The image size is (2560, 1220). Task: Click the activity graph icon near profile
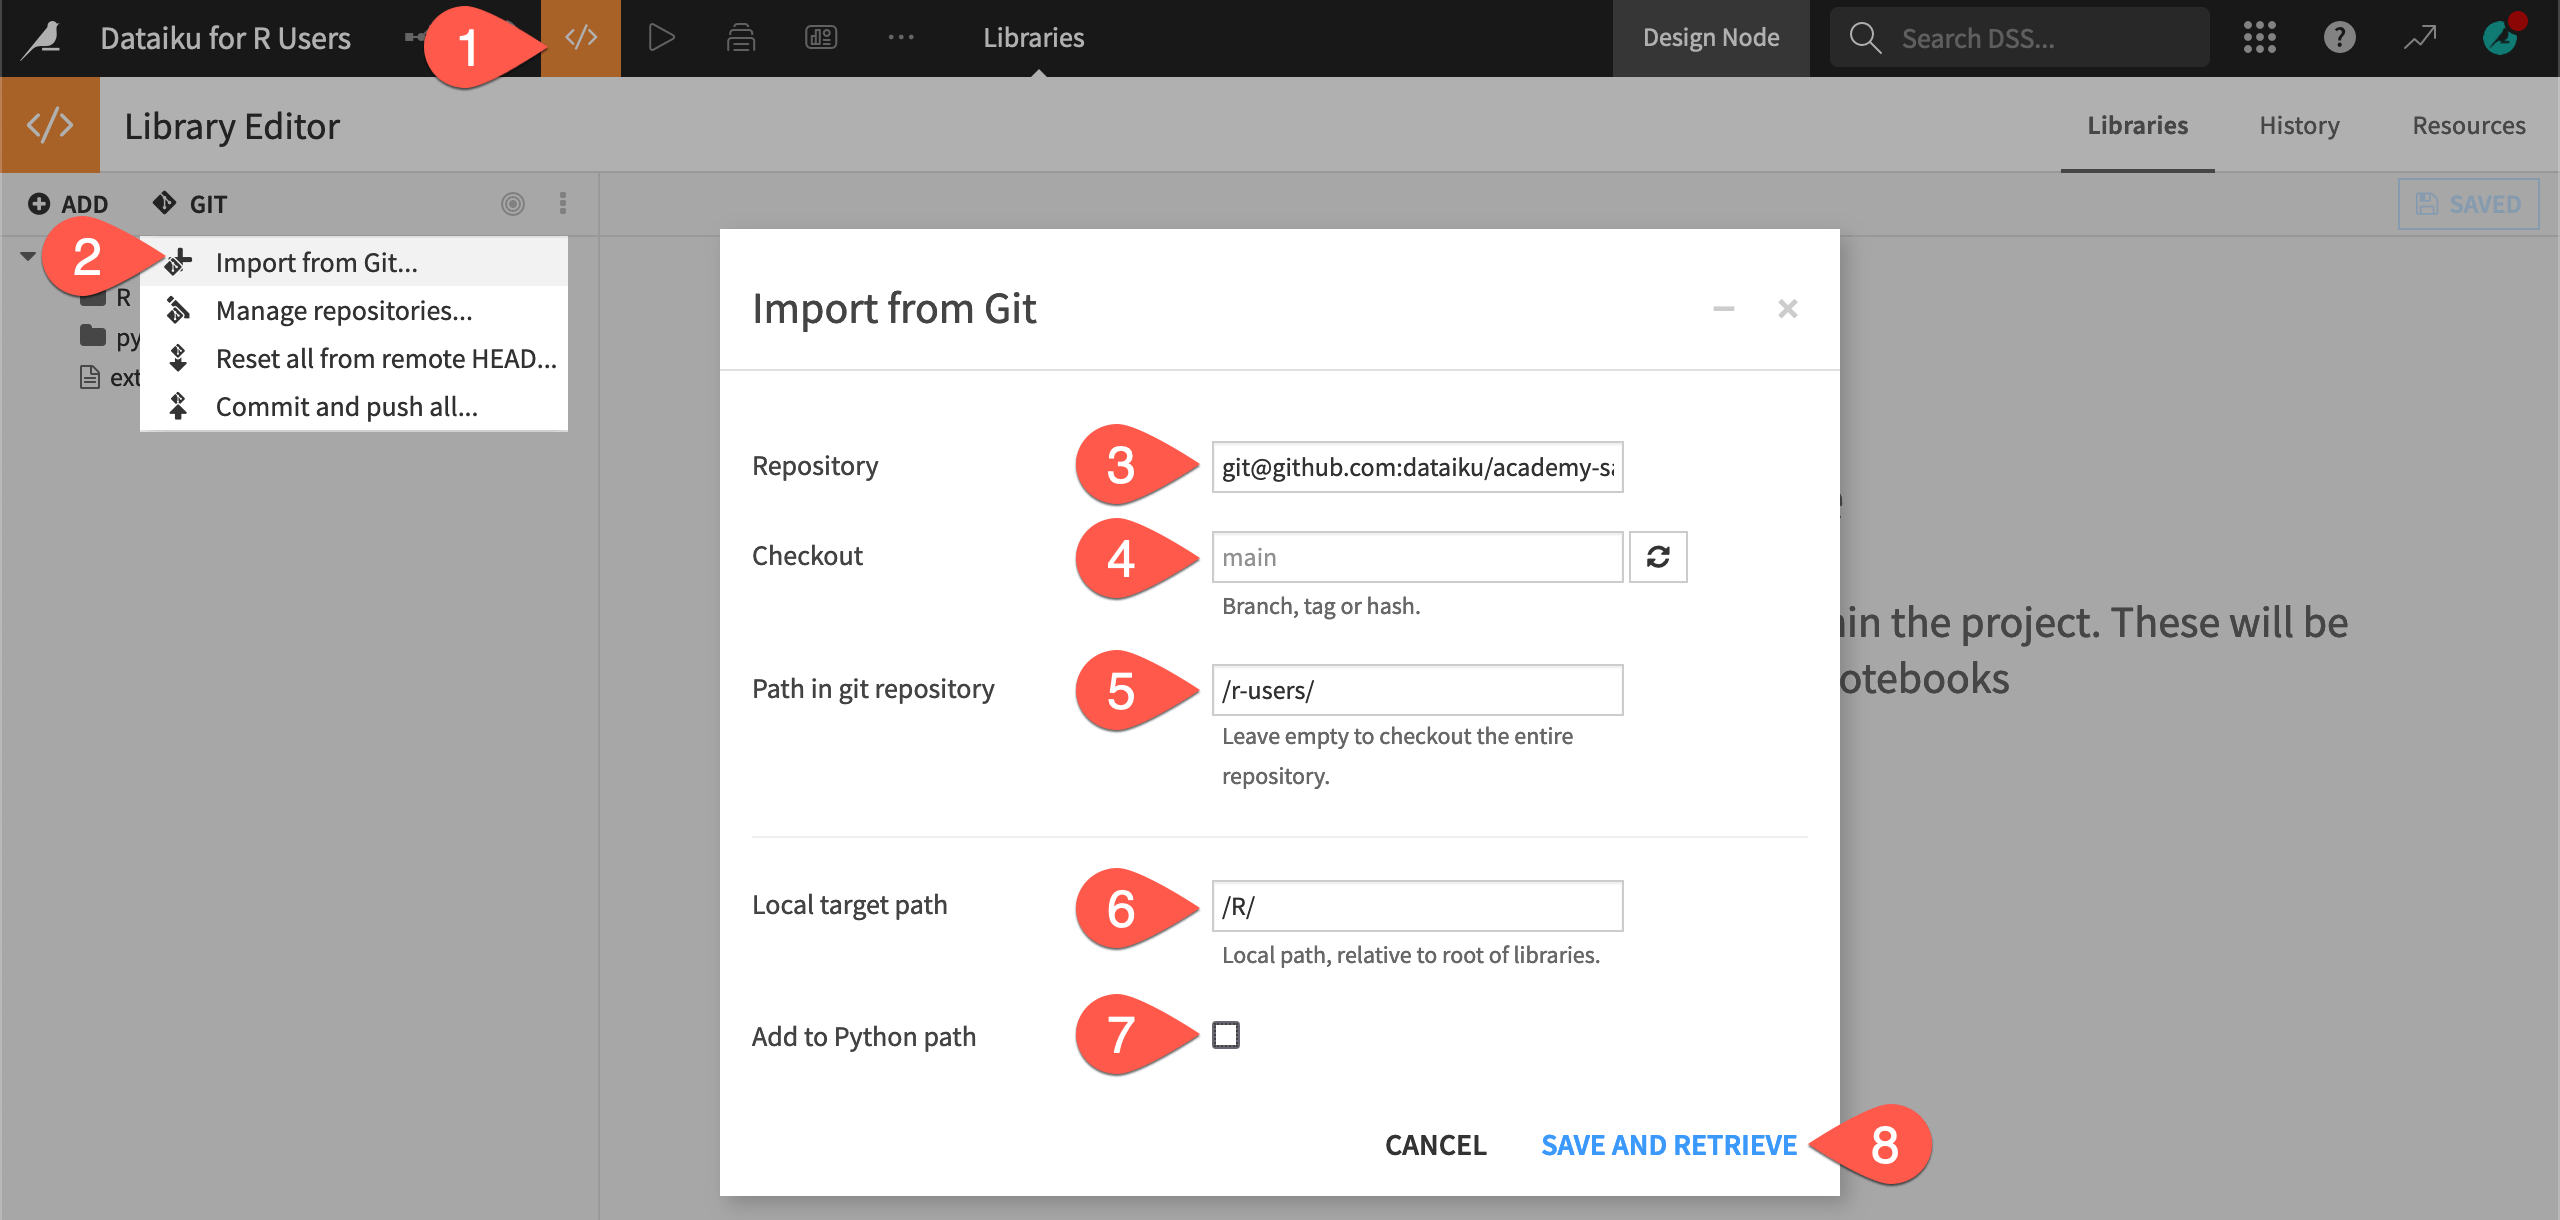click(2420, 38)
